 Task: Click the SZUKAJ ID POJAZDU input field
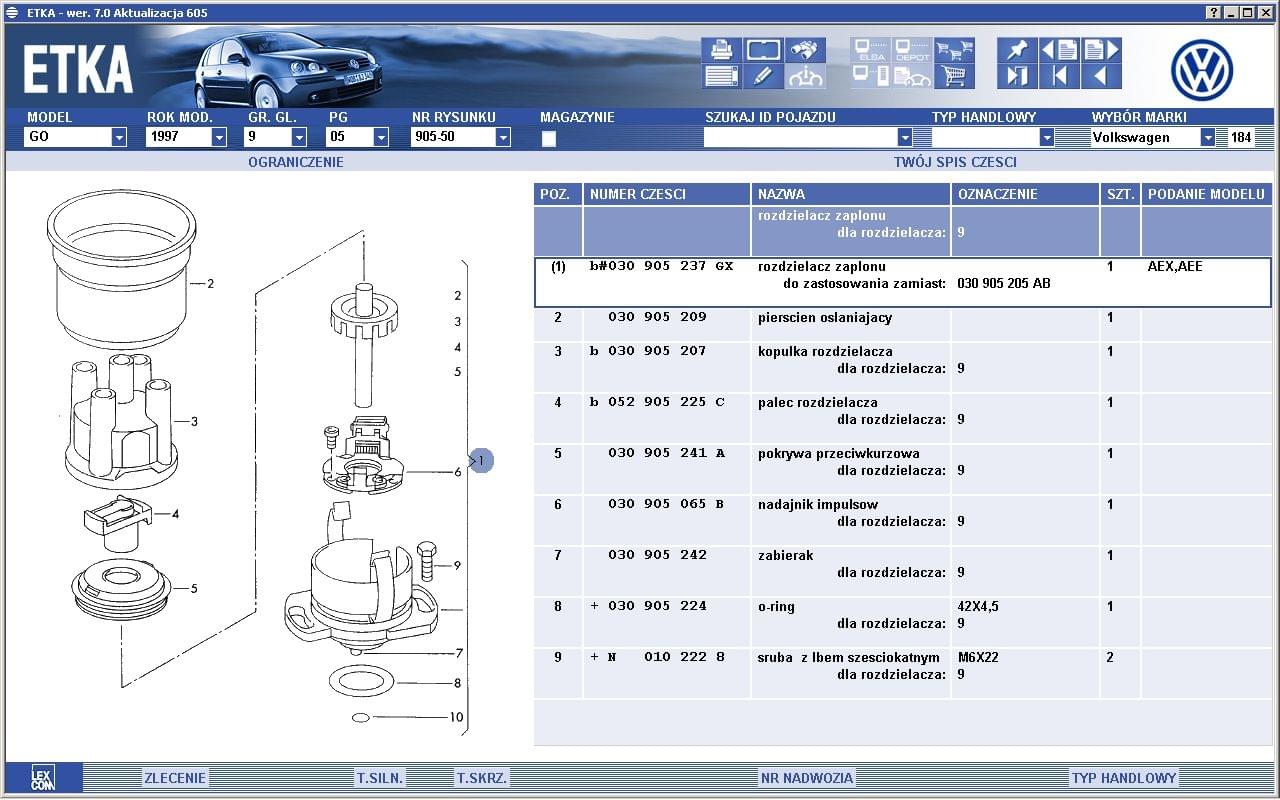(800, 138)
